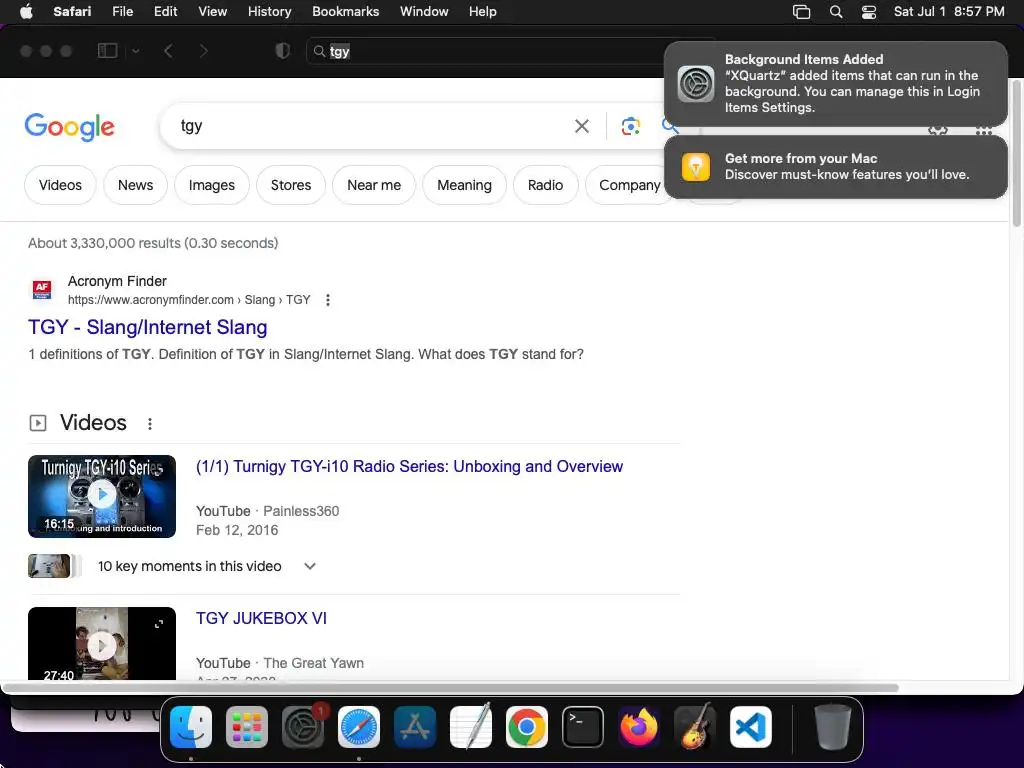This screenshot has height=768, width=1024.
Task: Open Firefox from the dock
Action: (639, 727)
